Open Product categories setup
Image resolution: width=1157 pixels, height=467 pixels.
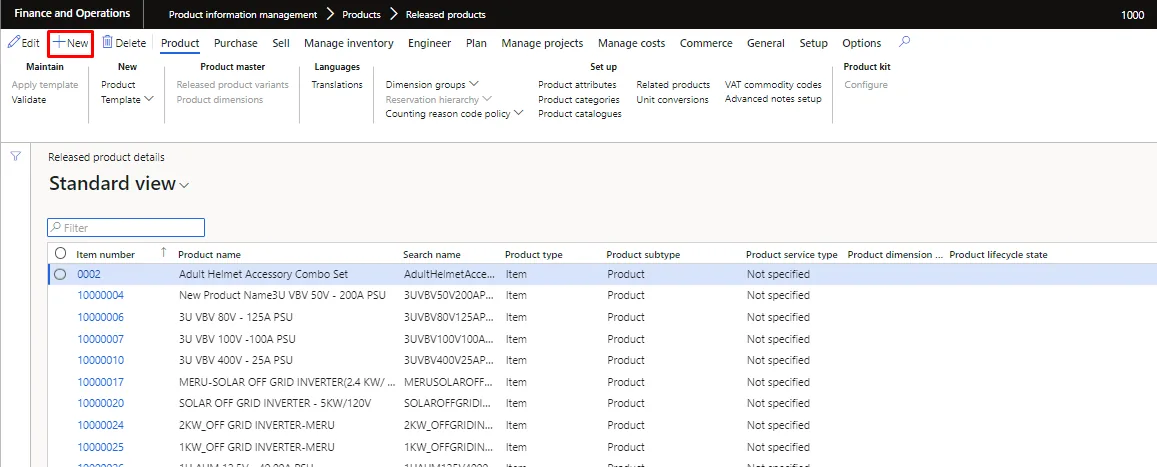pyautogui.click(x=578, y=100)
